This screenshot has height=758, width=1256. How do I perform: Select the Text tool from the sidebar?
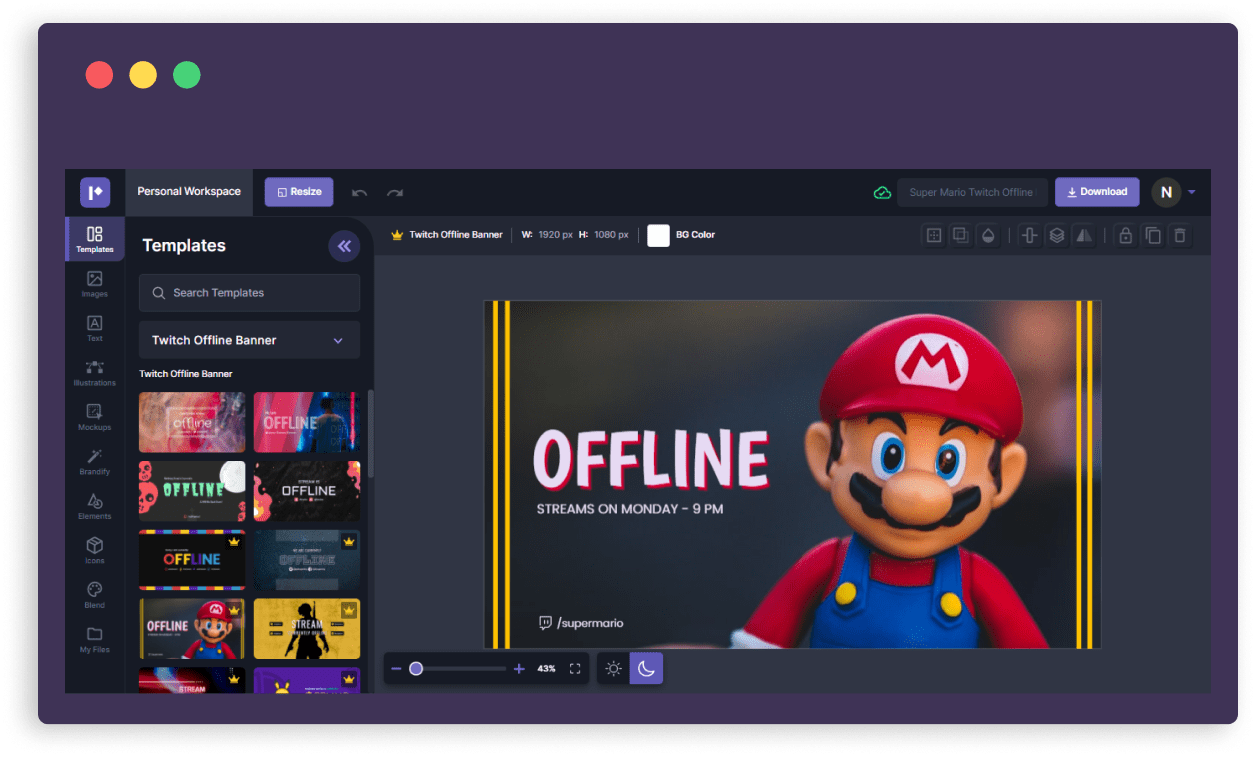[x=94, y=329]
